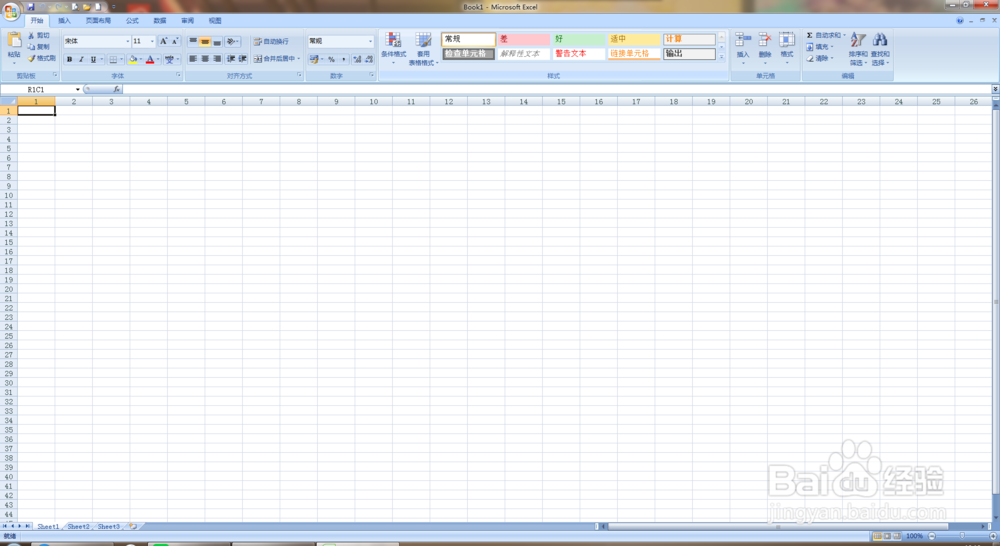Image resolution: width=1000 pixels, height=546 pixels.
Task: Increase indent in alignment group
Action: tap(242, 59)
